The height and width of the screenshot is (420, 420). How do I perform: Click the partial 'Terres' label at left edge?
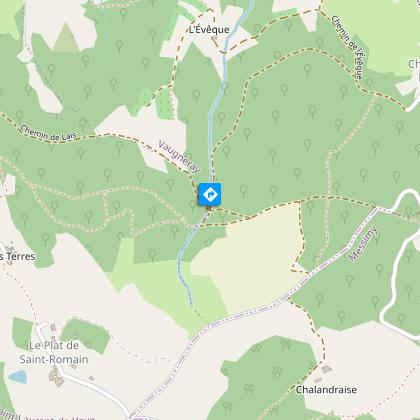click(17, 256)
